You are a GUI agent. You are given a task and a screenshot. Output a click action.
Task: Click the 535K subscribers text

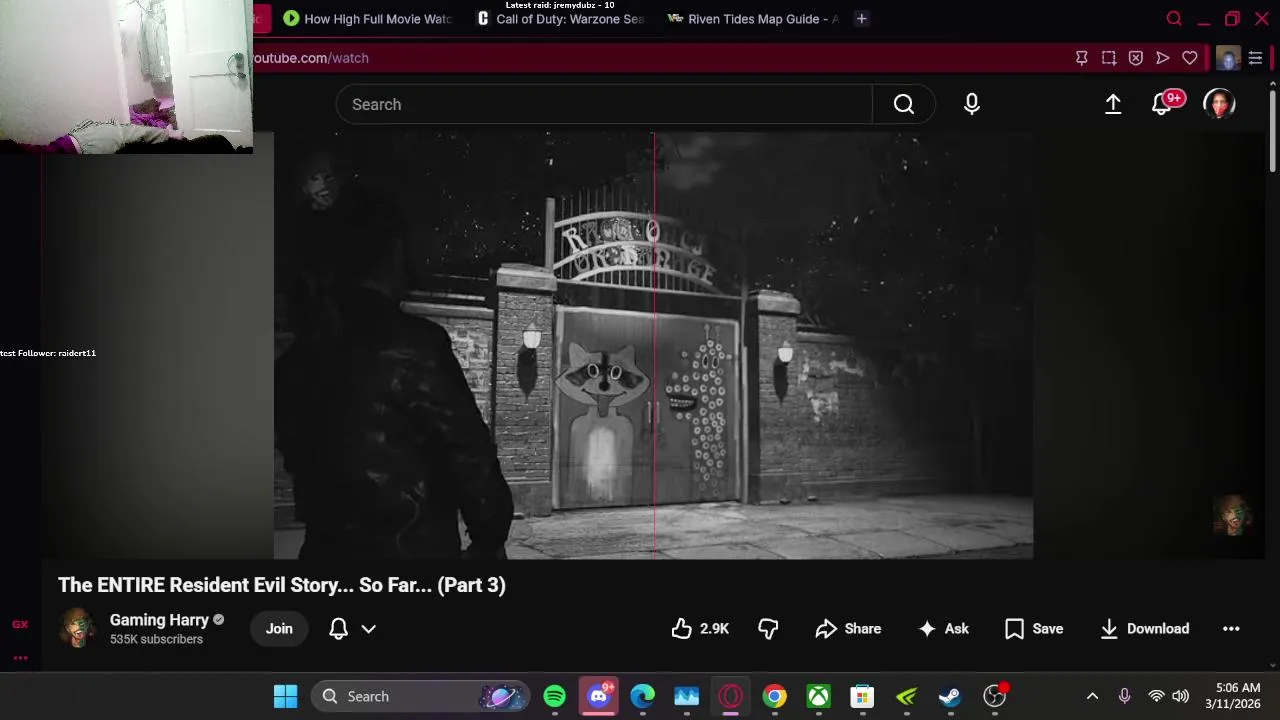156,639
